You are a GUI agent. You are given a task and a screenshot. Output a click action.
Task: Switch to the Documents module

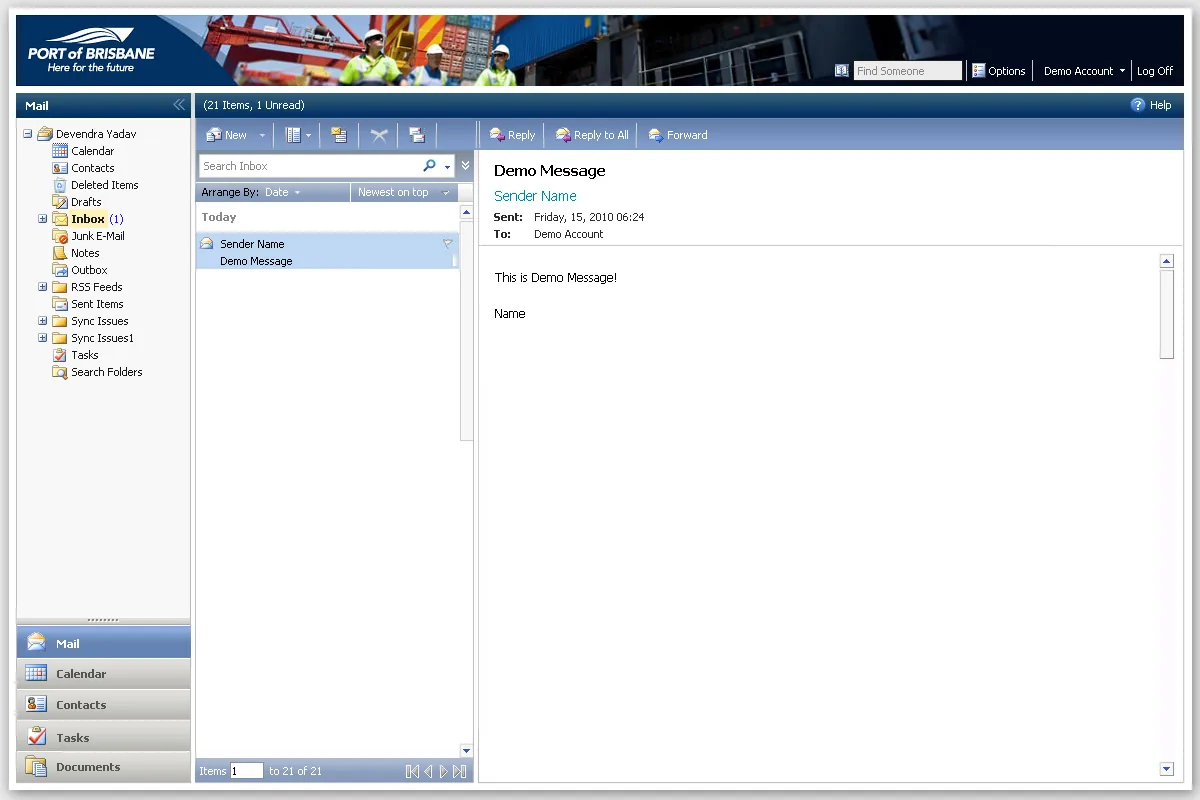103,767
